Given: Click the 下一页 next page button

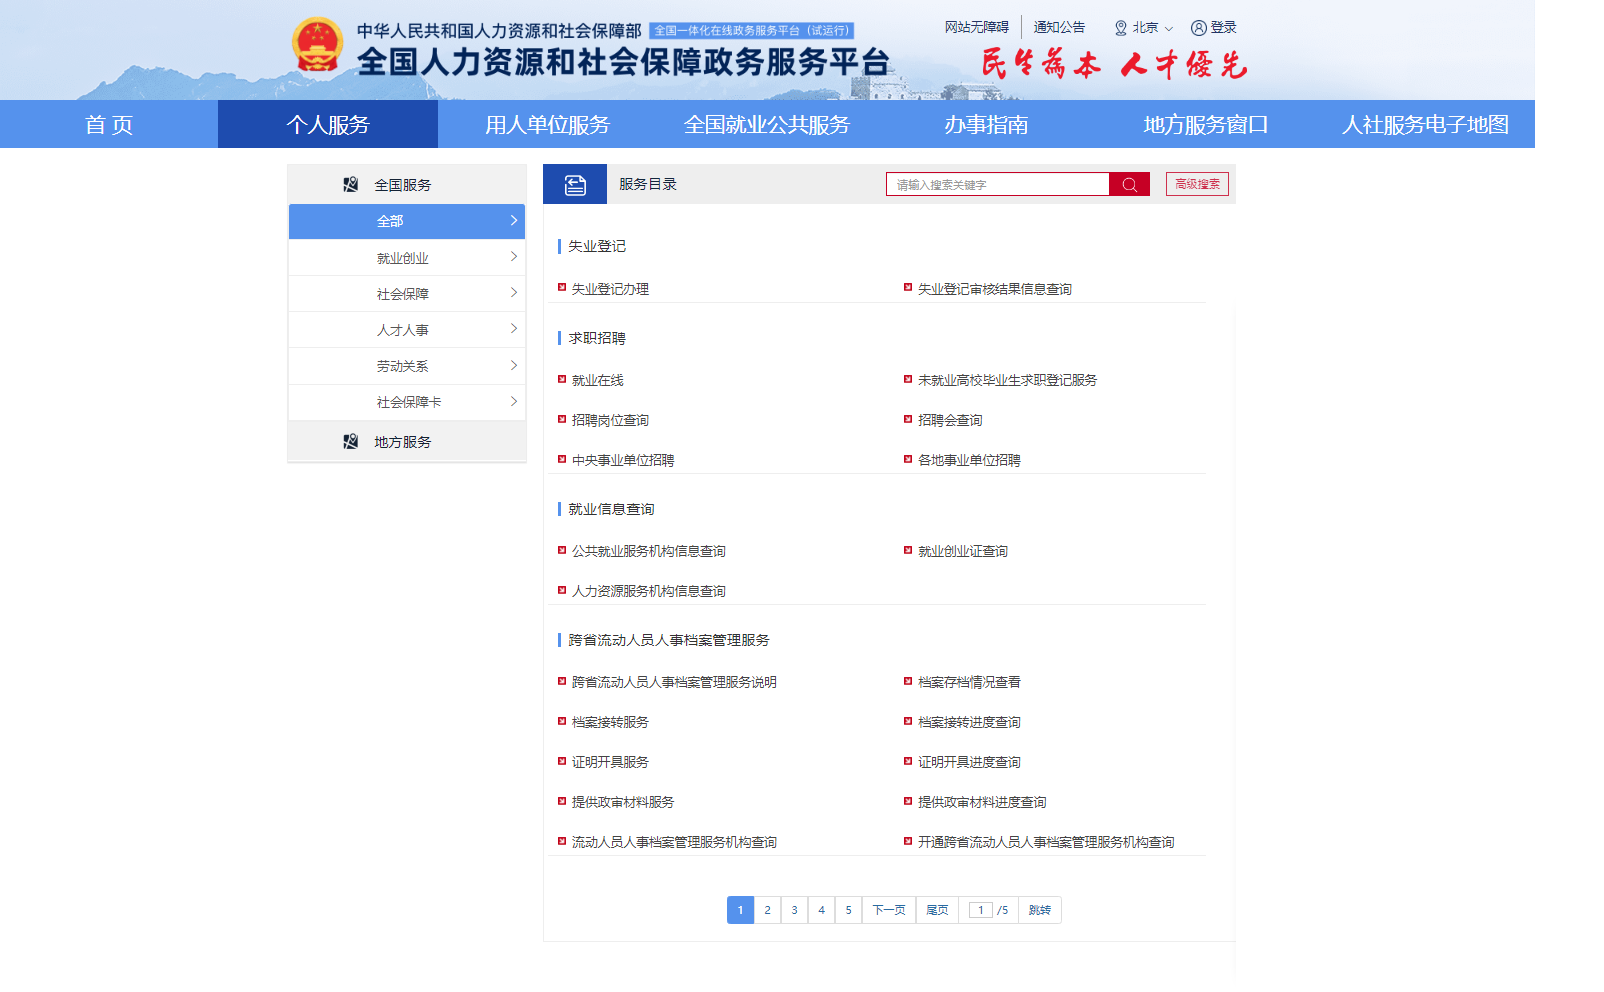Looking at the screenshot, I should pyautogui.click(x=888, y=910).
